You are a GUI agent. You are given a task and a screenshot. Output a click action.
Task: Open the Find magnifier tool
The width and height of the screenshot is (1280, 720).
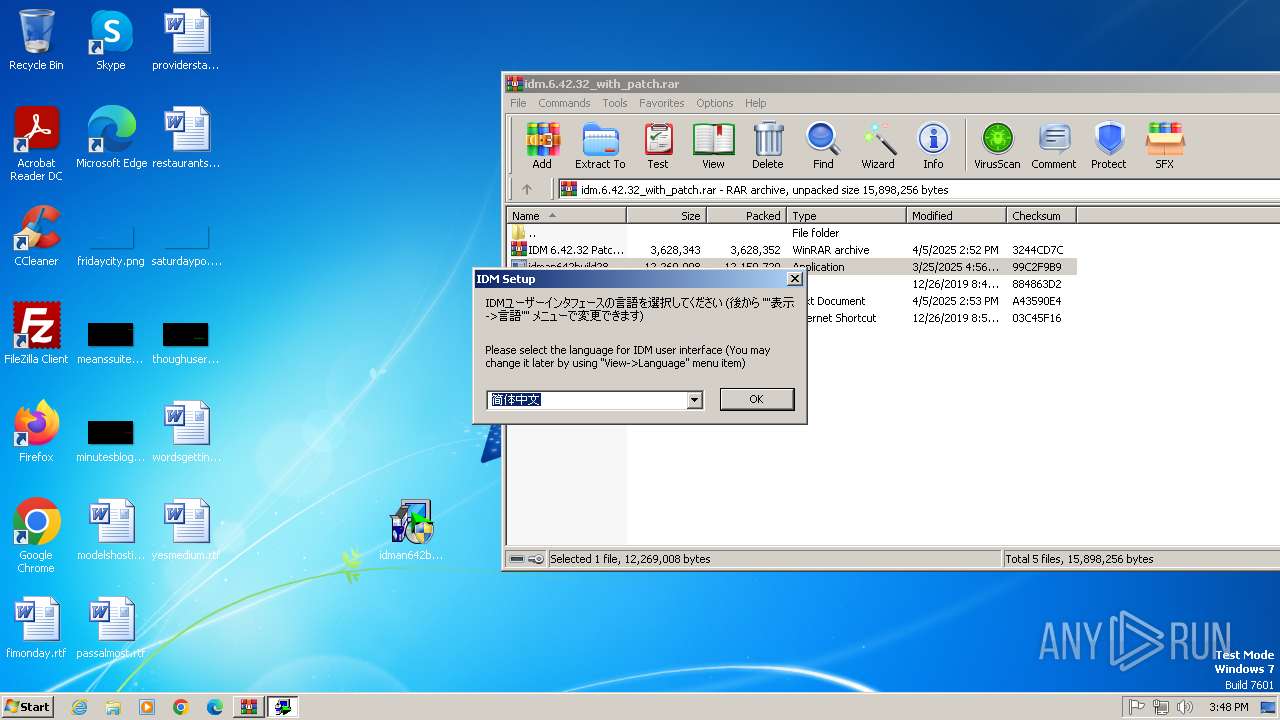[823, 146]
